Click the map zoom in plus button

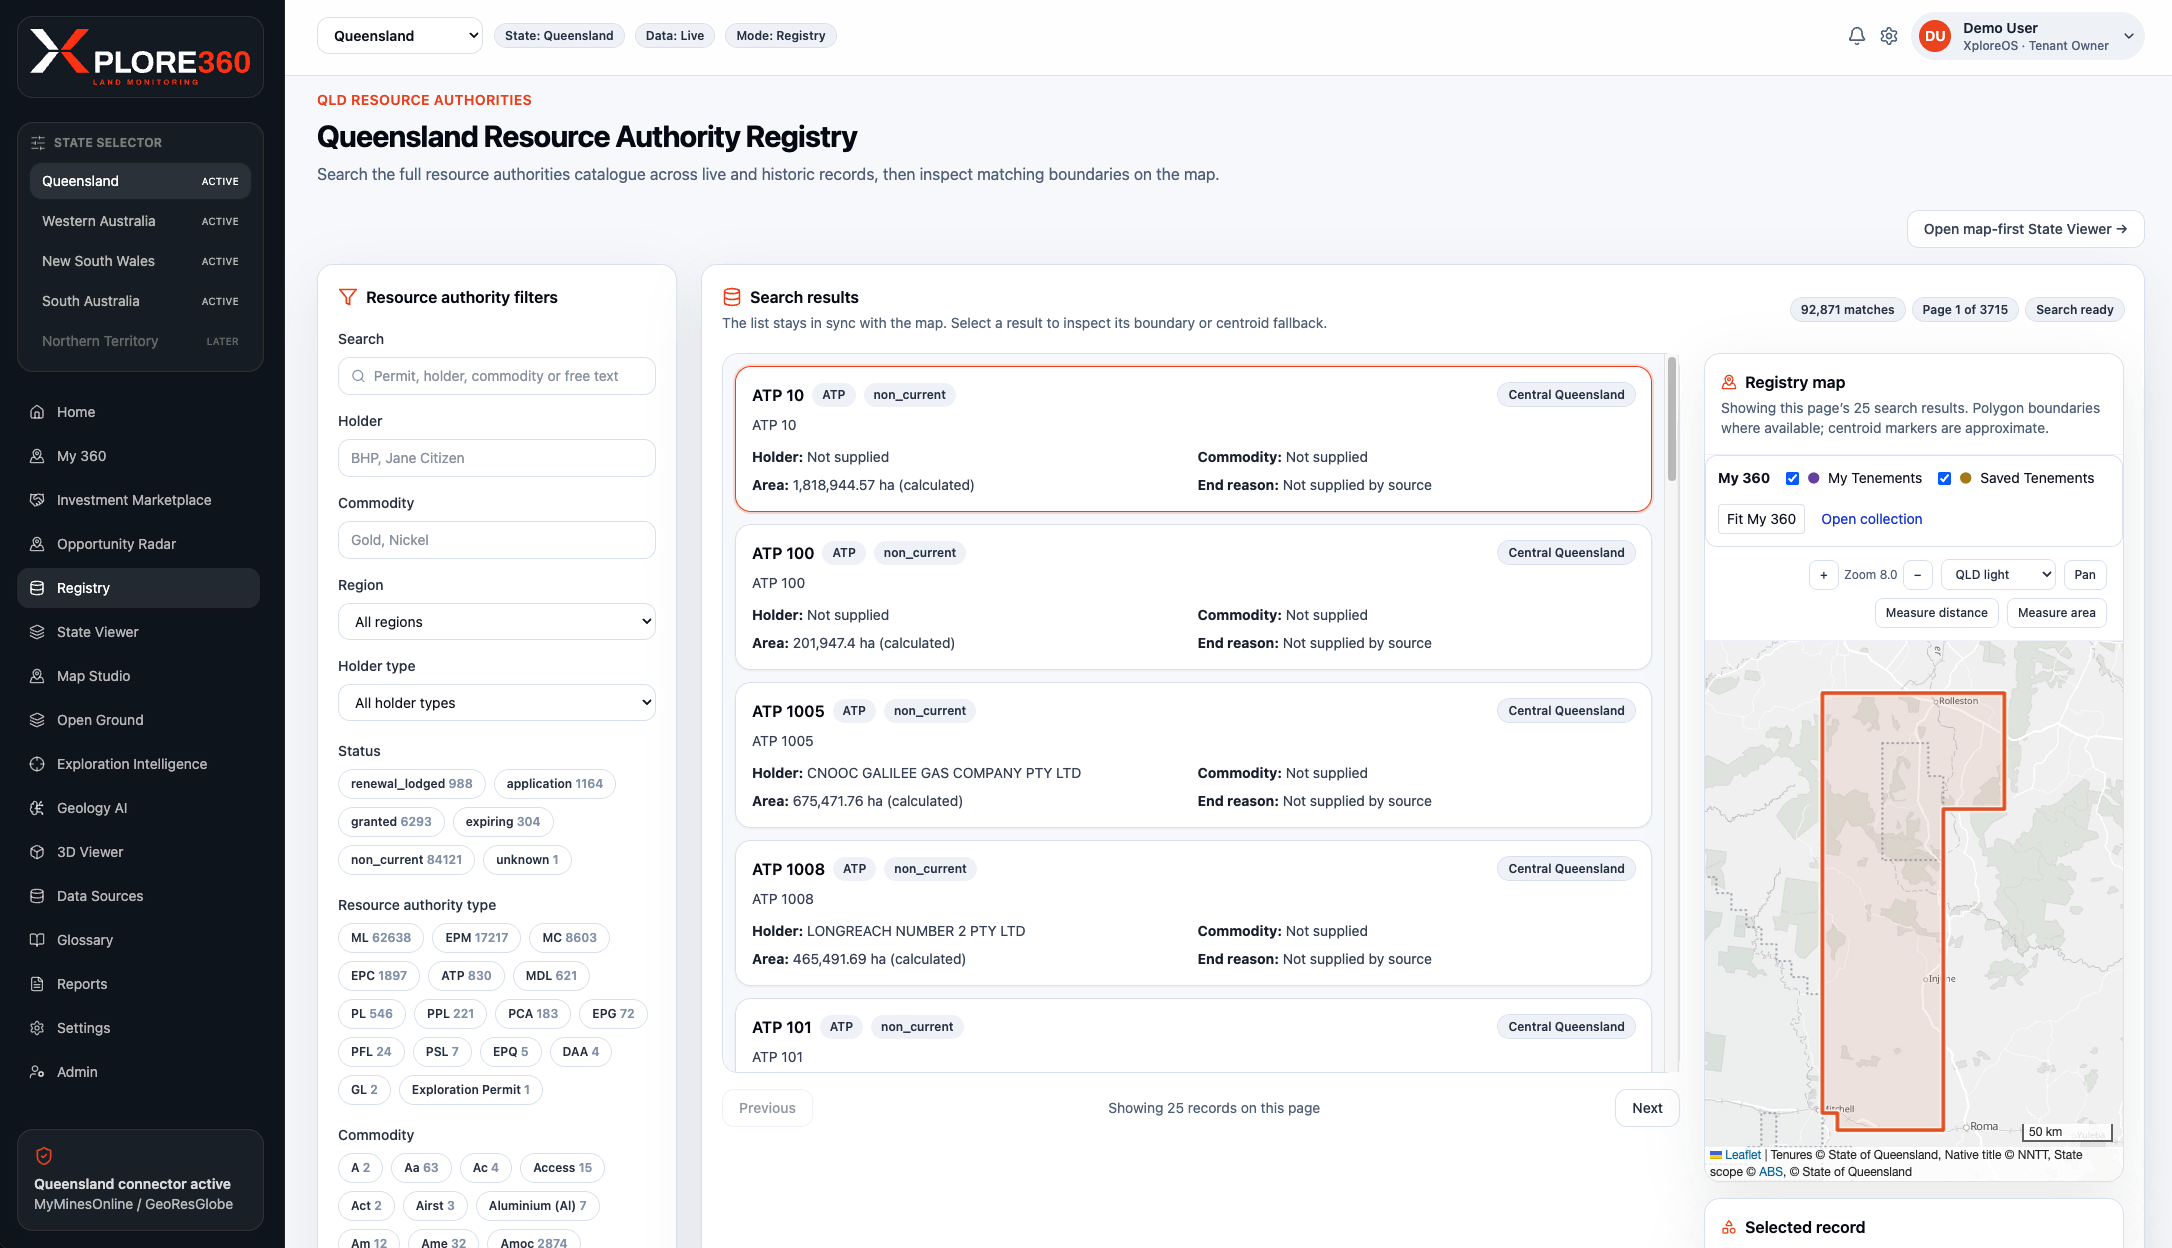tap(1823, 575)
